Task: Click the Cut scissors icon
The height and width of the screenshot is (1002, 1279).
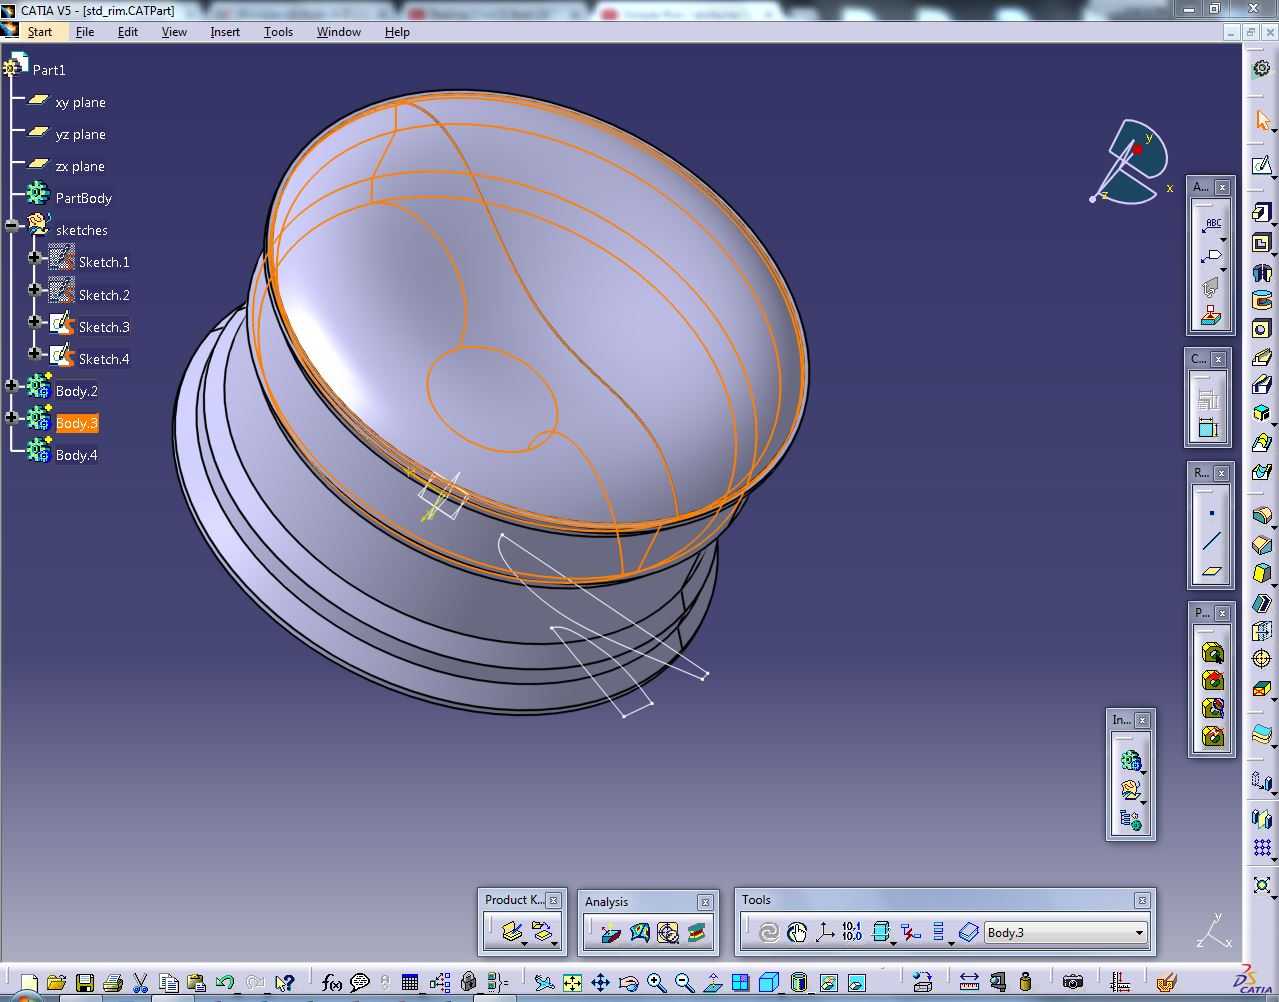Action: (x=140, y=983)
